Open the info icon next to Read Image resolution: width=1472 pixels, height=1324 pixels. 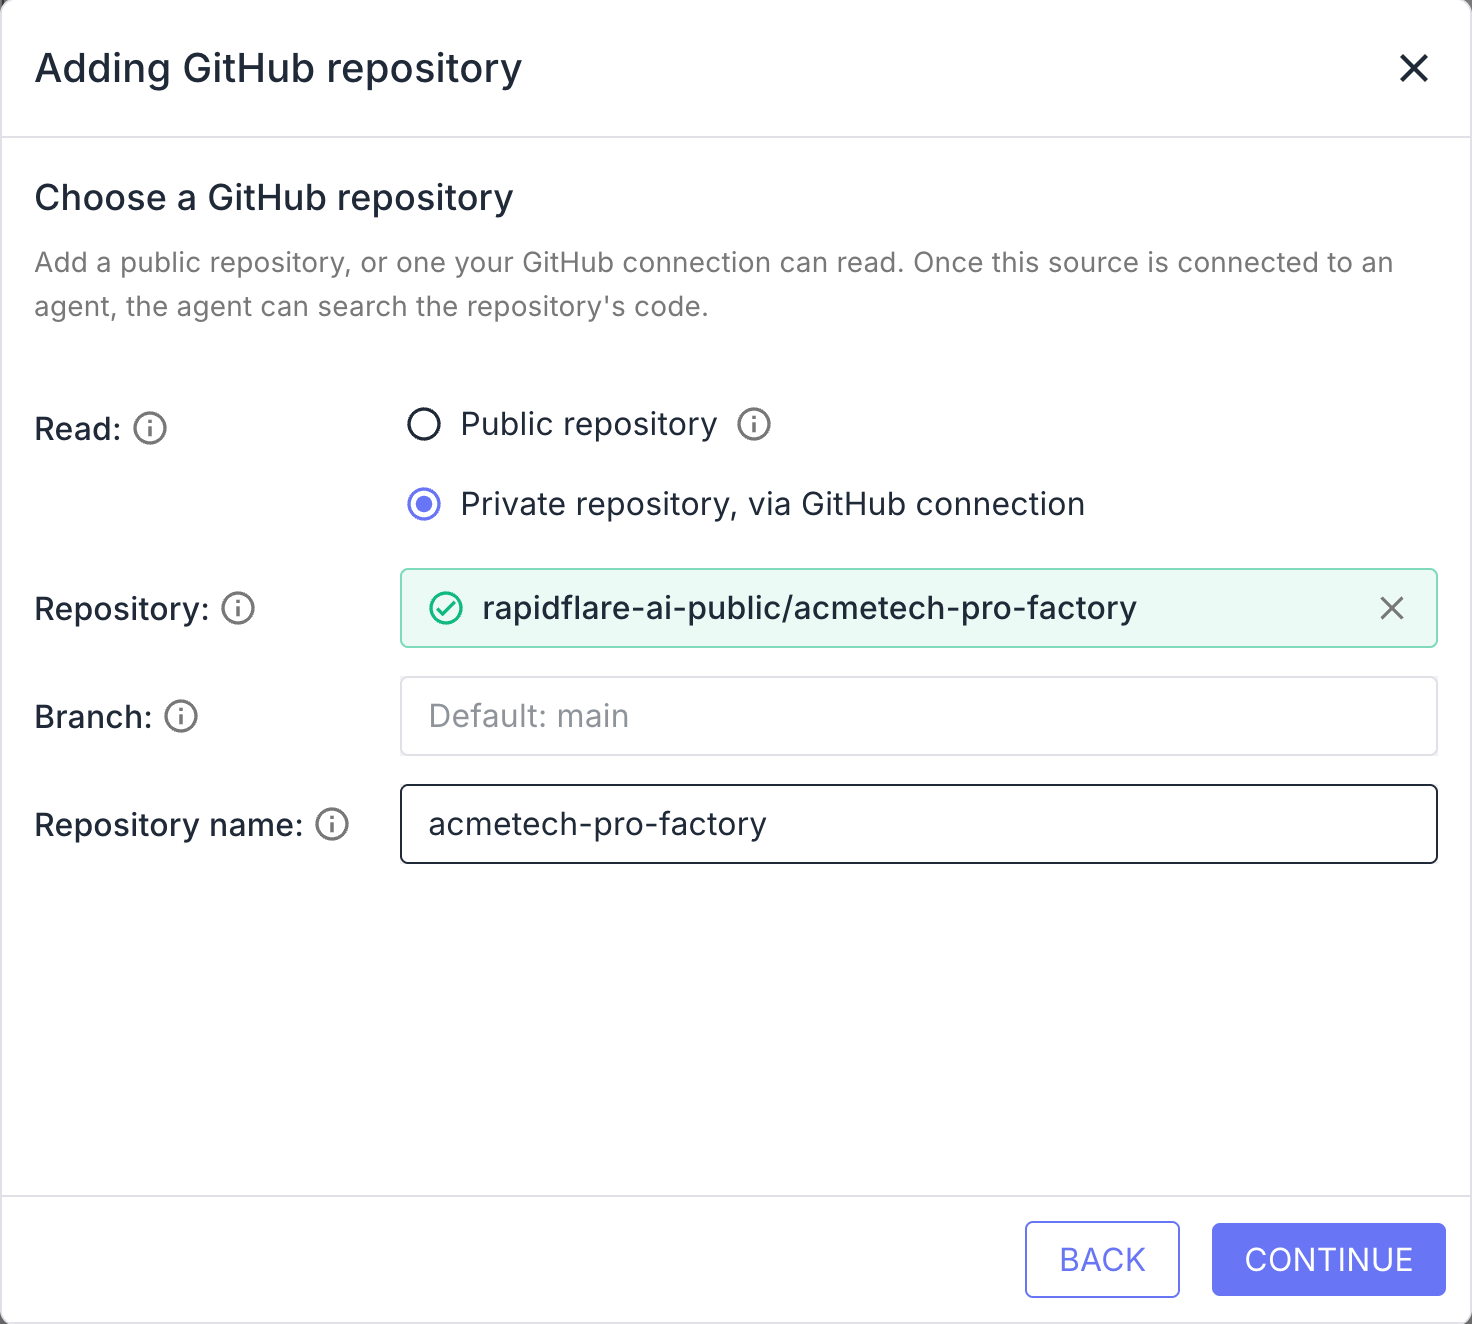point(150,428)
